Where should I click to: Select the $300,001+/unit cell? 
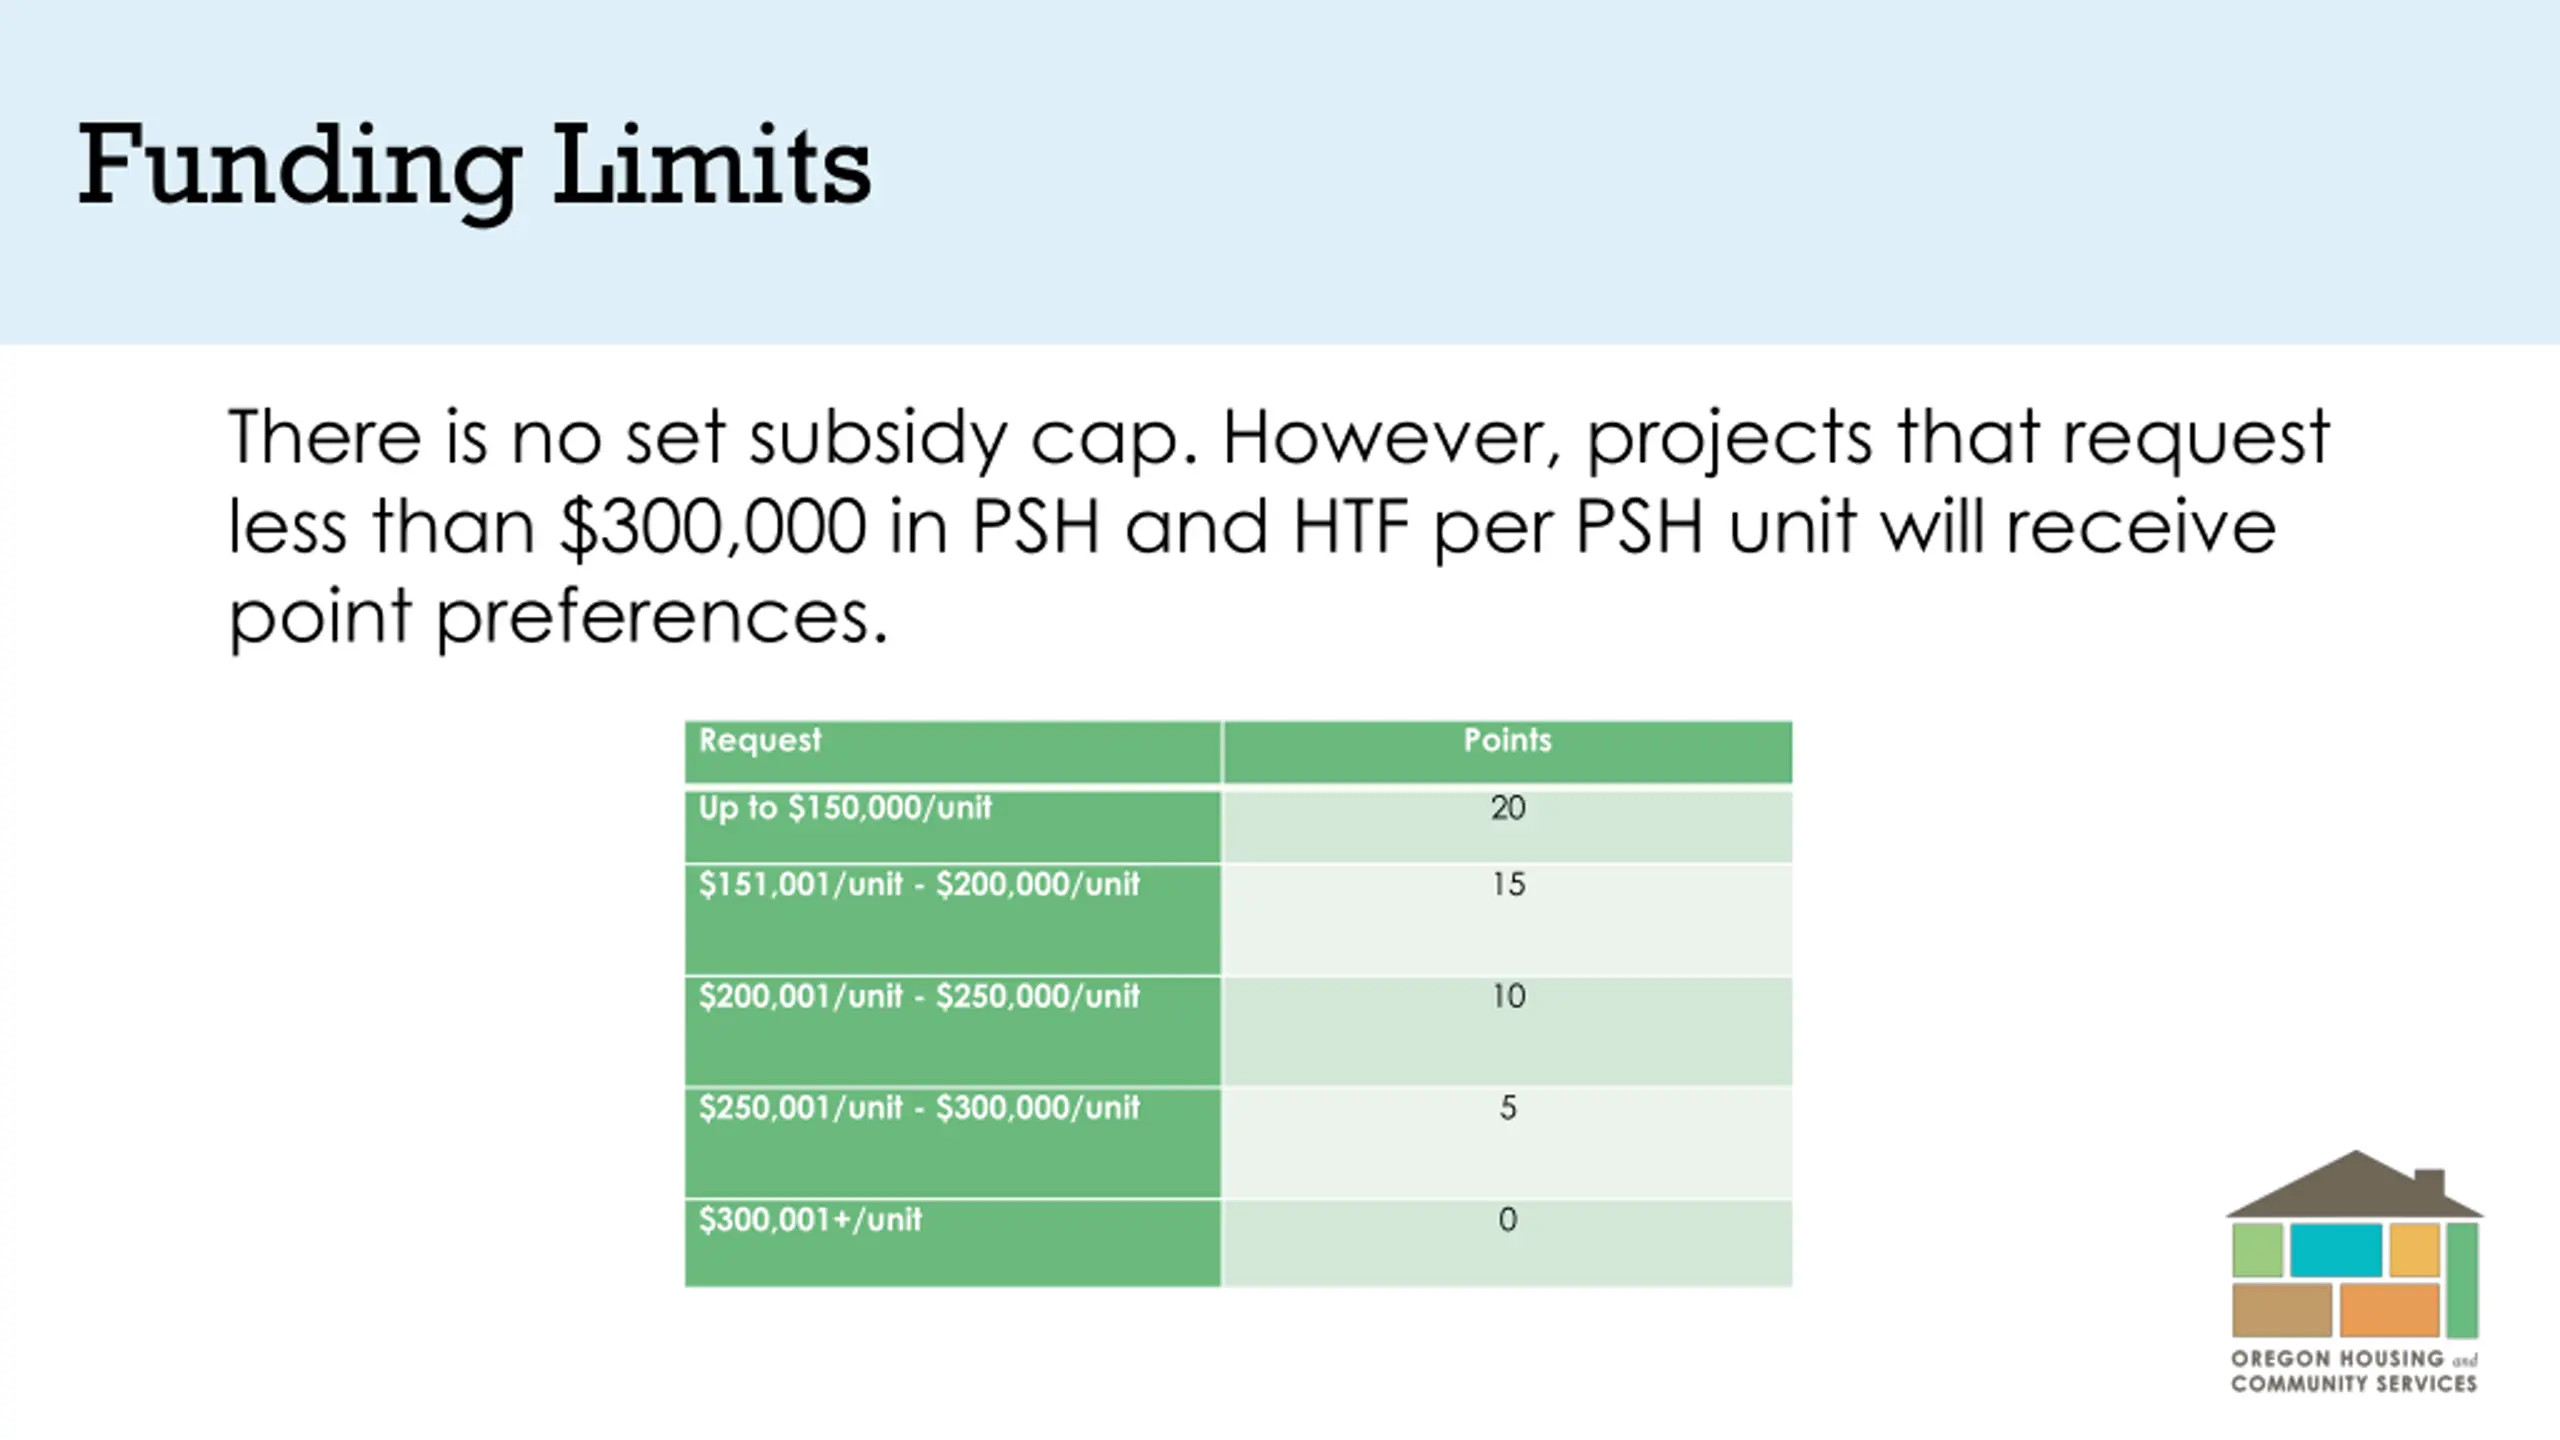click(952, 1244)
